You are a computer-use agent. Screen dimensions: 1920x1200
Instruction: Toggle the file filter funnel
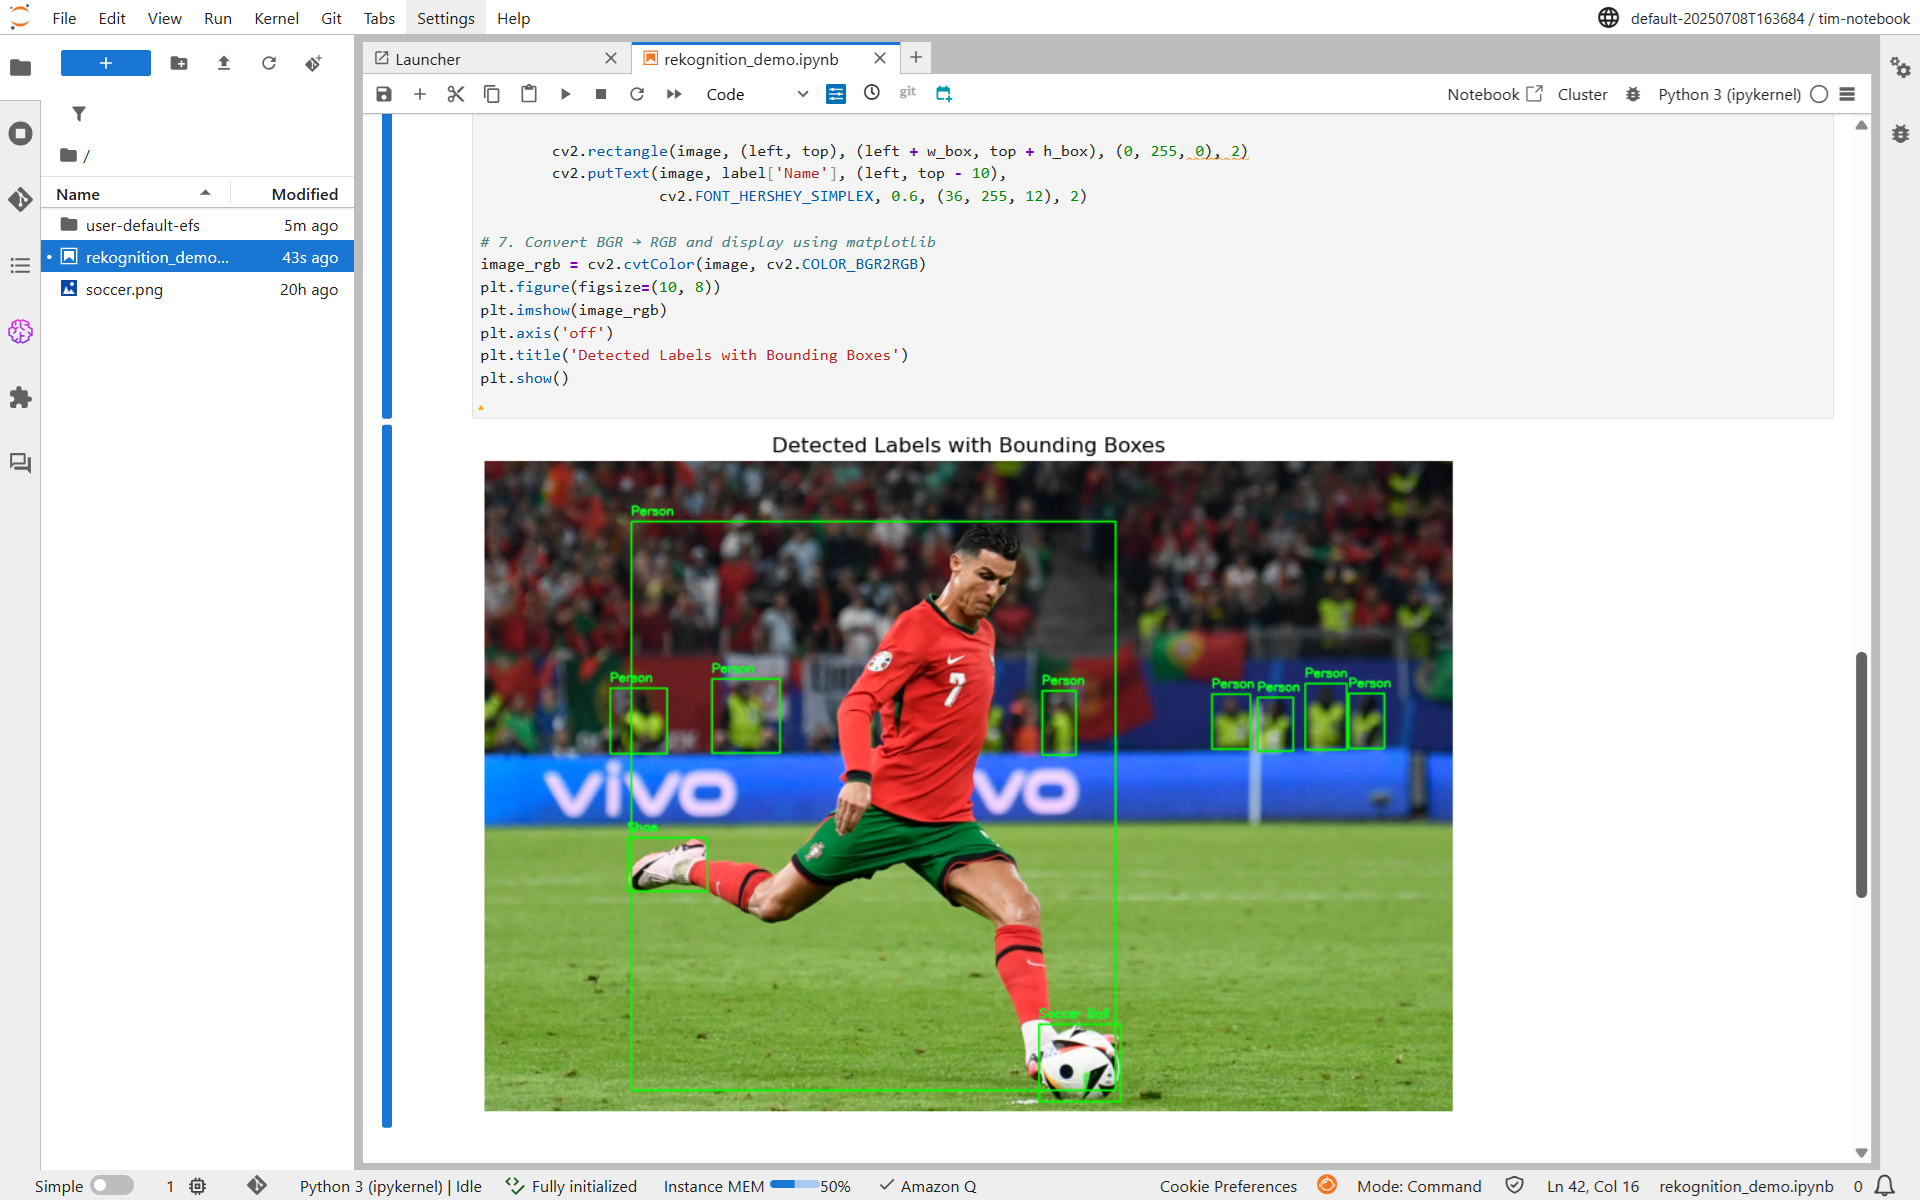tap(79, 114)
